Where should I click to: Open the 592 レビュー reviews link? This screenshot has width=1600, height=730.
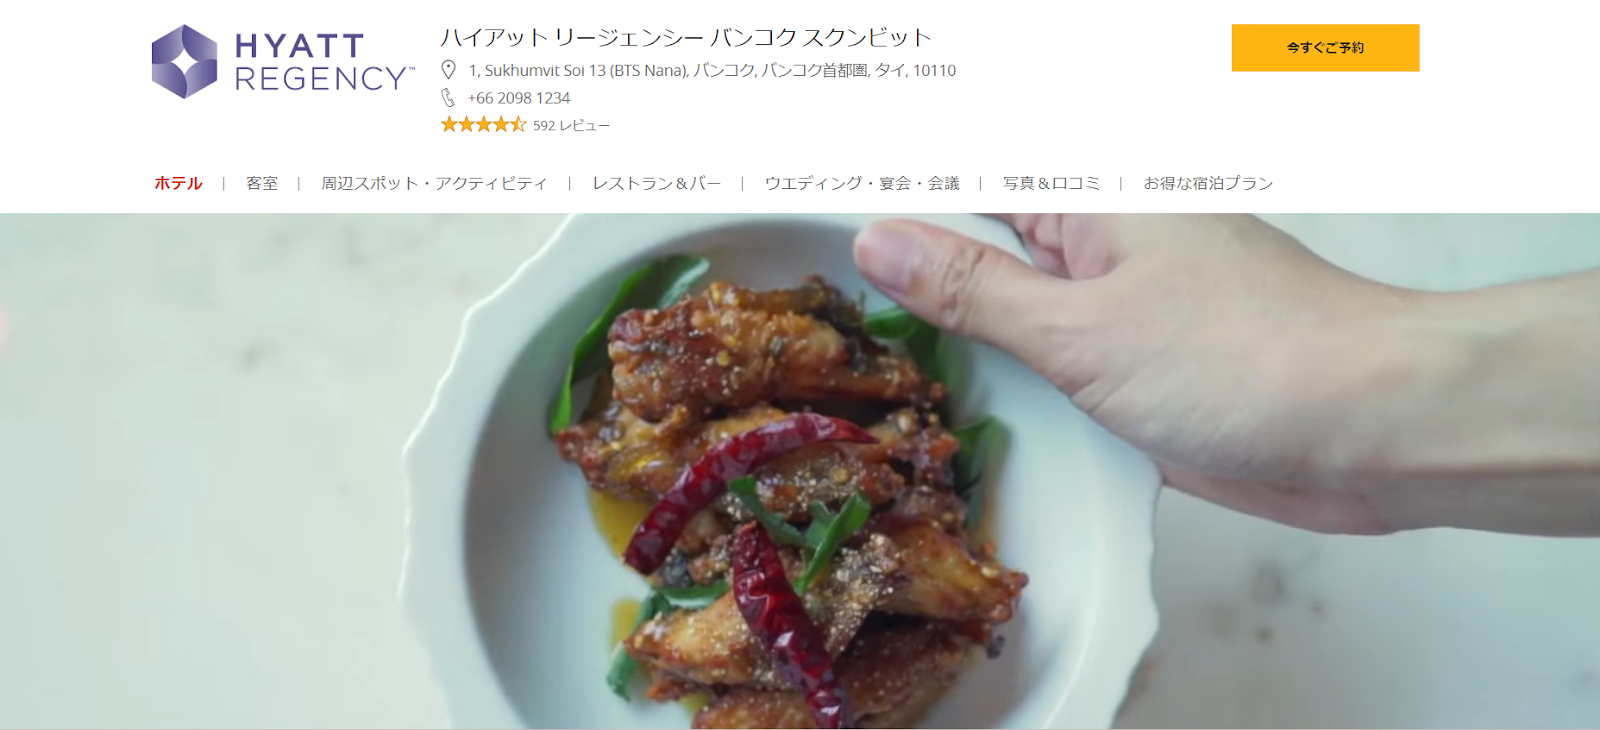point(571,125)
